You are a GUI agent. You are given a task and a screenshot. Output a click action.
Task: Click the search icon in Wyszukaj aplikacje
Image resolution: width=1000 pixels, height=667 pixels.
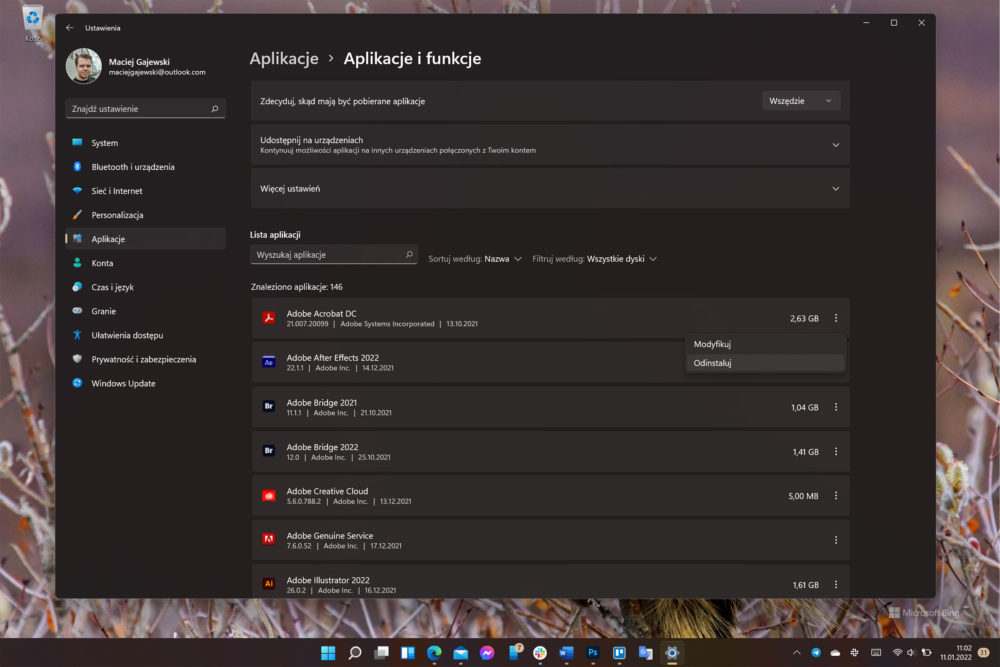(x=409, y=254)
